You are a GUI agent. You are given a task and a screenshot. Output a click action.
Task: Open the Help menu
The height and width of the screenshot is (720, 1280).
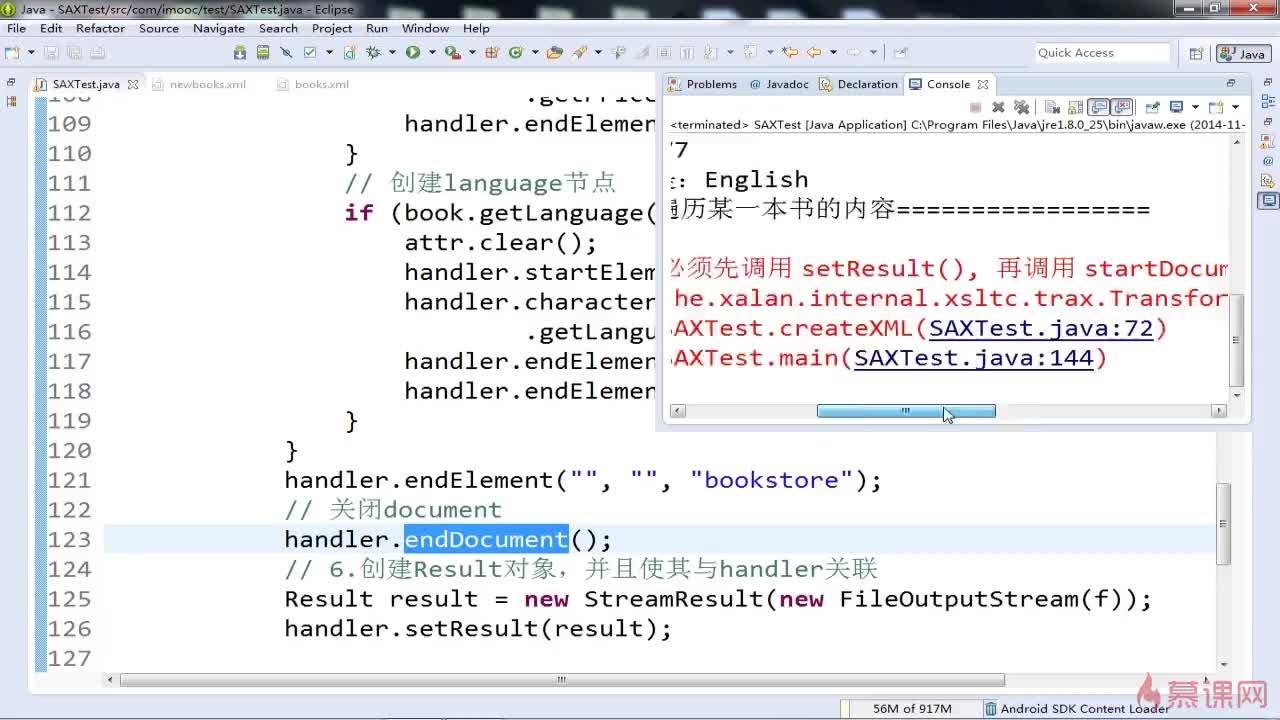(477, 28)
